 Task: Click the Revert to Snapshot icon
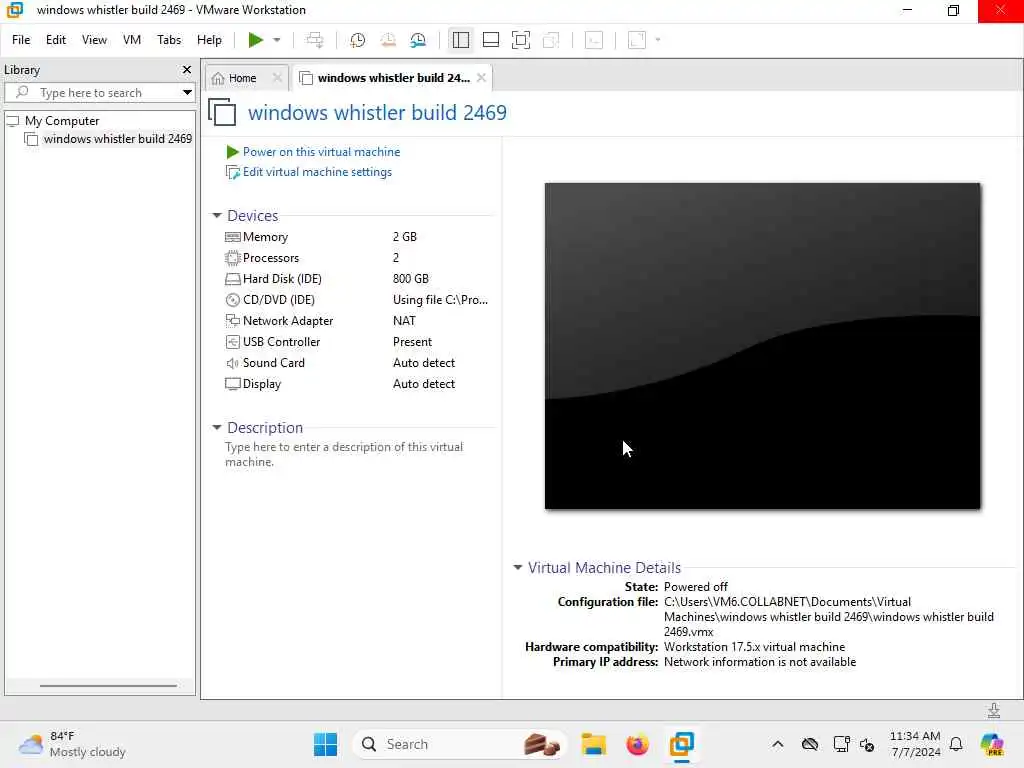click(x=388, y=40)
